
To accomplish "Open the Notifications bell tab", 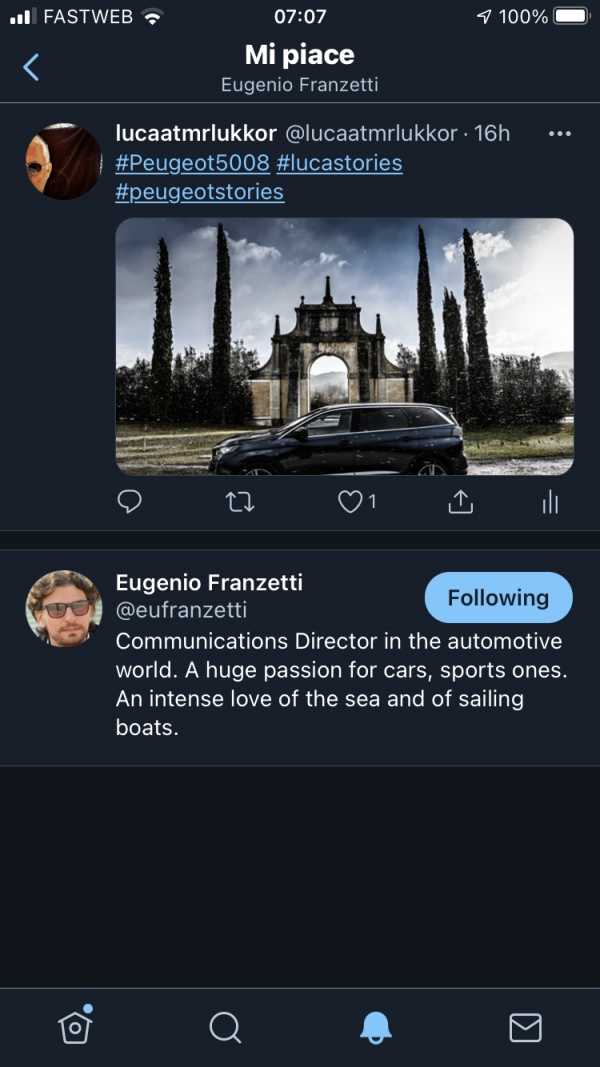I will 376,1027.
